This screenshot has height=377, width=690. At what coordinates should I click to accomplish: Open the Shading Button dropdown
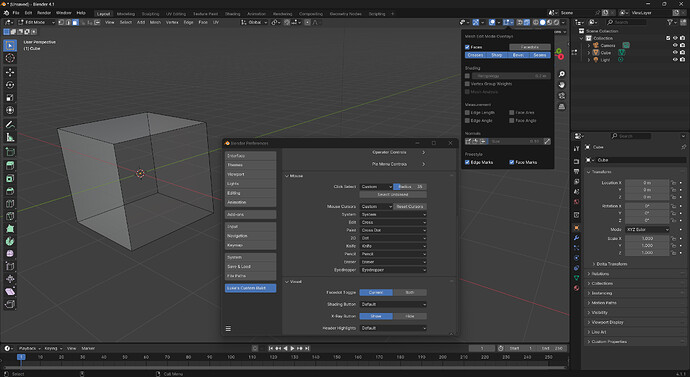[x=393, y=304]
